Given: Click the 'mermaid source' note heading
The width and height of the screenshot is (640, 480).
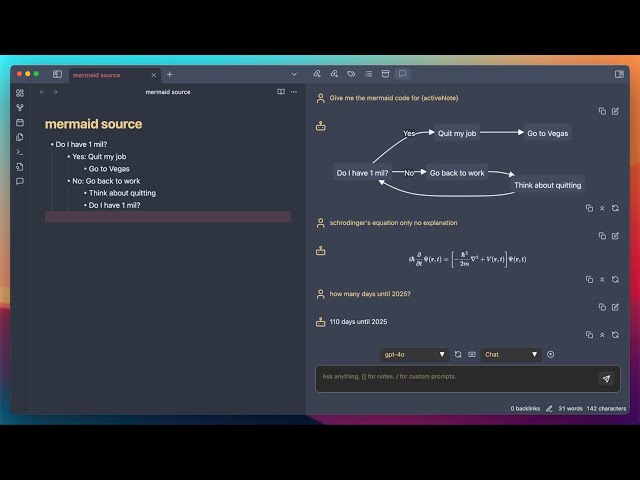Looking at the screenshot, I should pos(93,124).
